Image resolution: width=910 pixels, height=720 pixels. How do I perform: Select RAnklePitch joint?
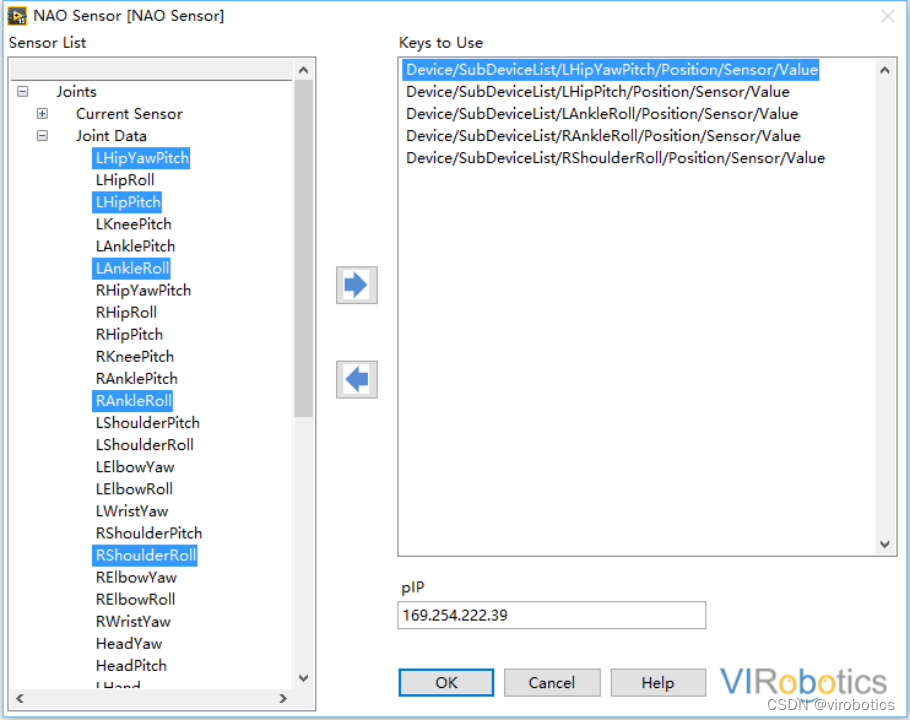136,378
